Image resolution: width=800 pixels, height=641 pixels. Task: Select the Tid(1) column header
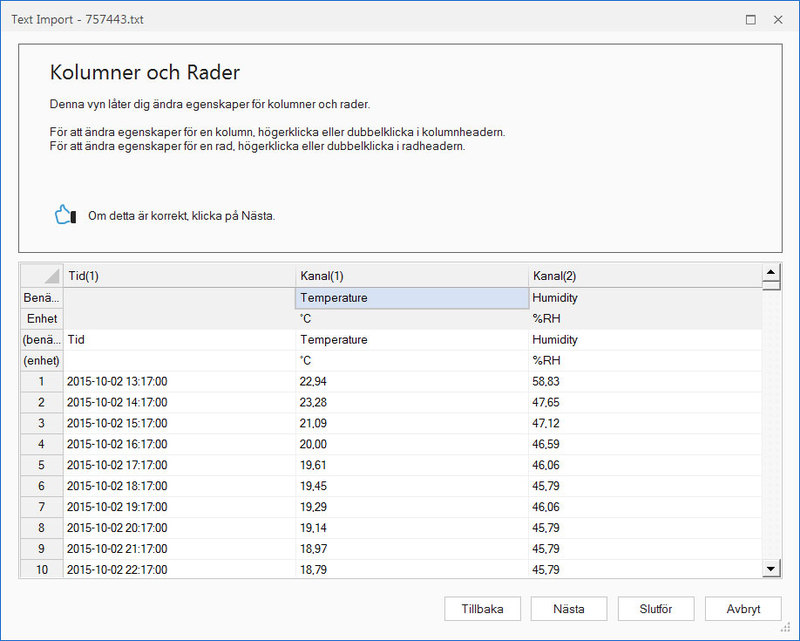pyautogui.click(x=180, y=276)
